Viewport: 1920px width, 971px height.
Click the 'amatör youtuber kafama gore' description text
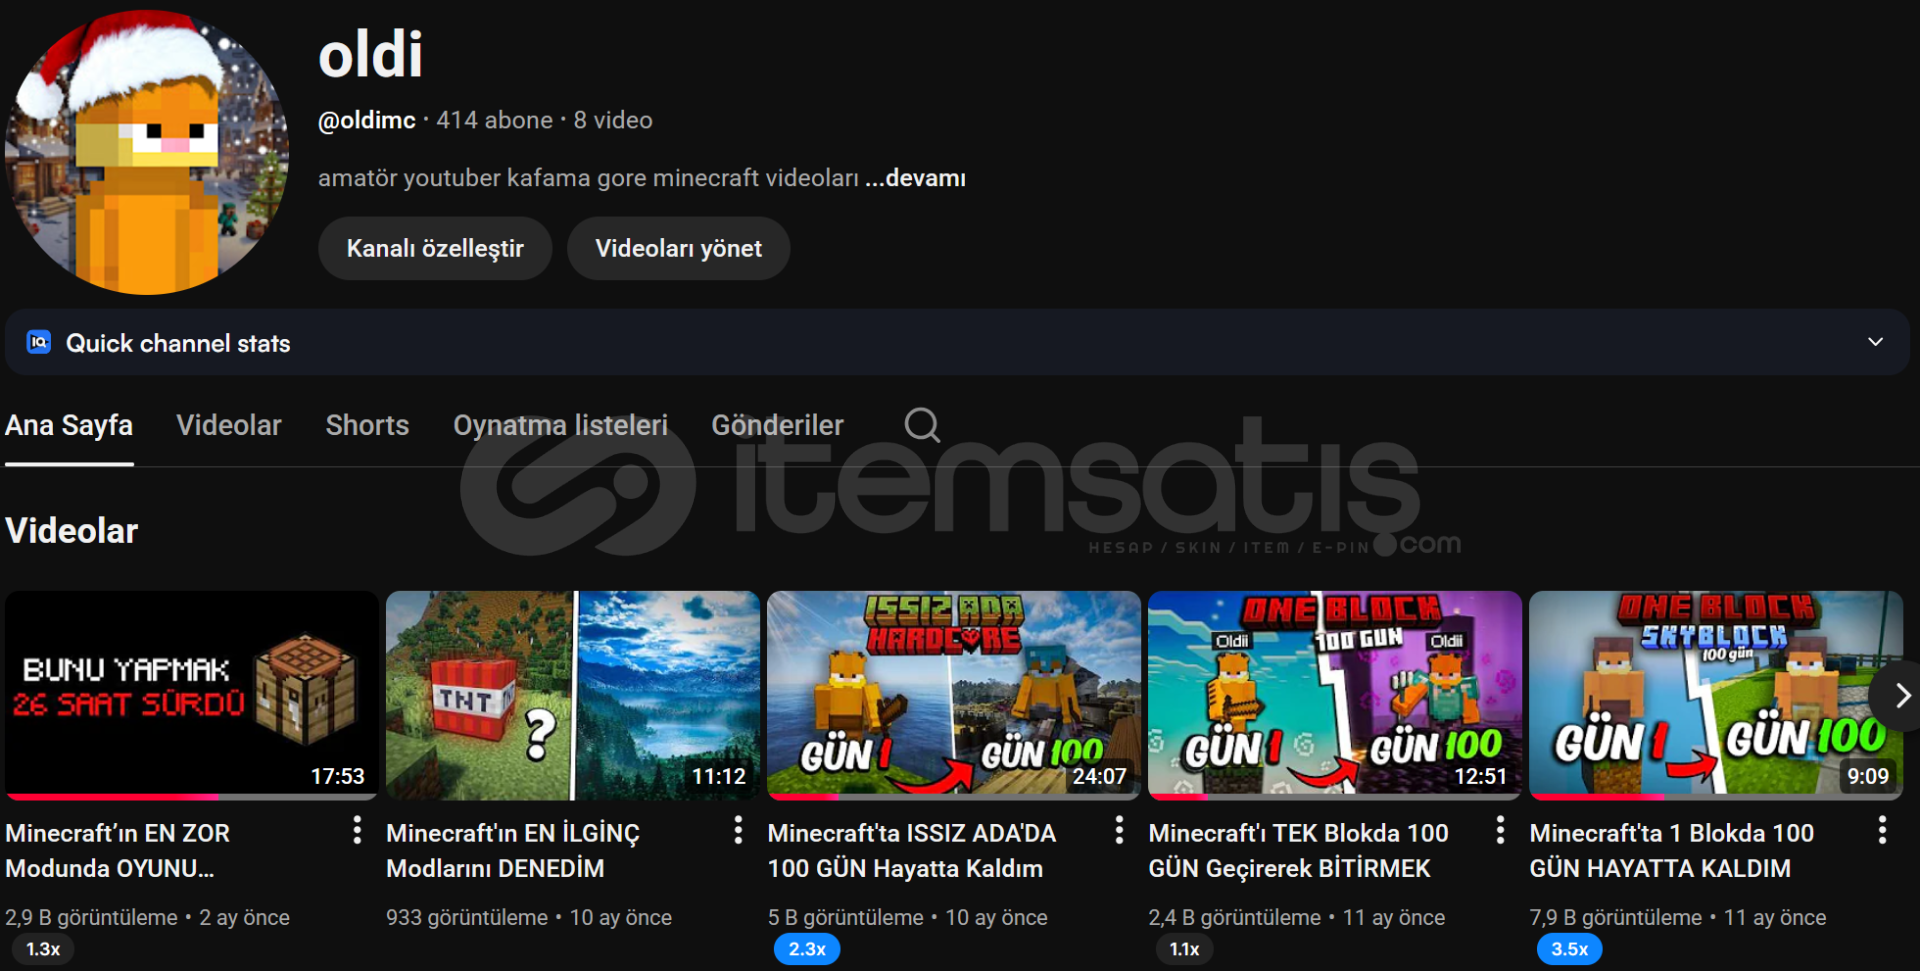coord(588,178)
